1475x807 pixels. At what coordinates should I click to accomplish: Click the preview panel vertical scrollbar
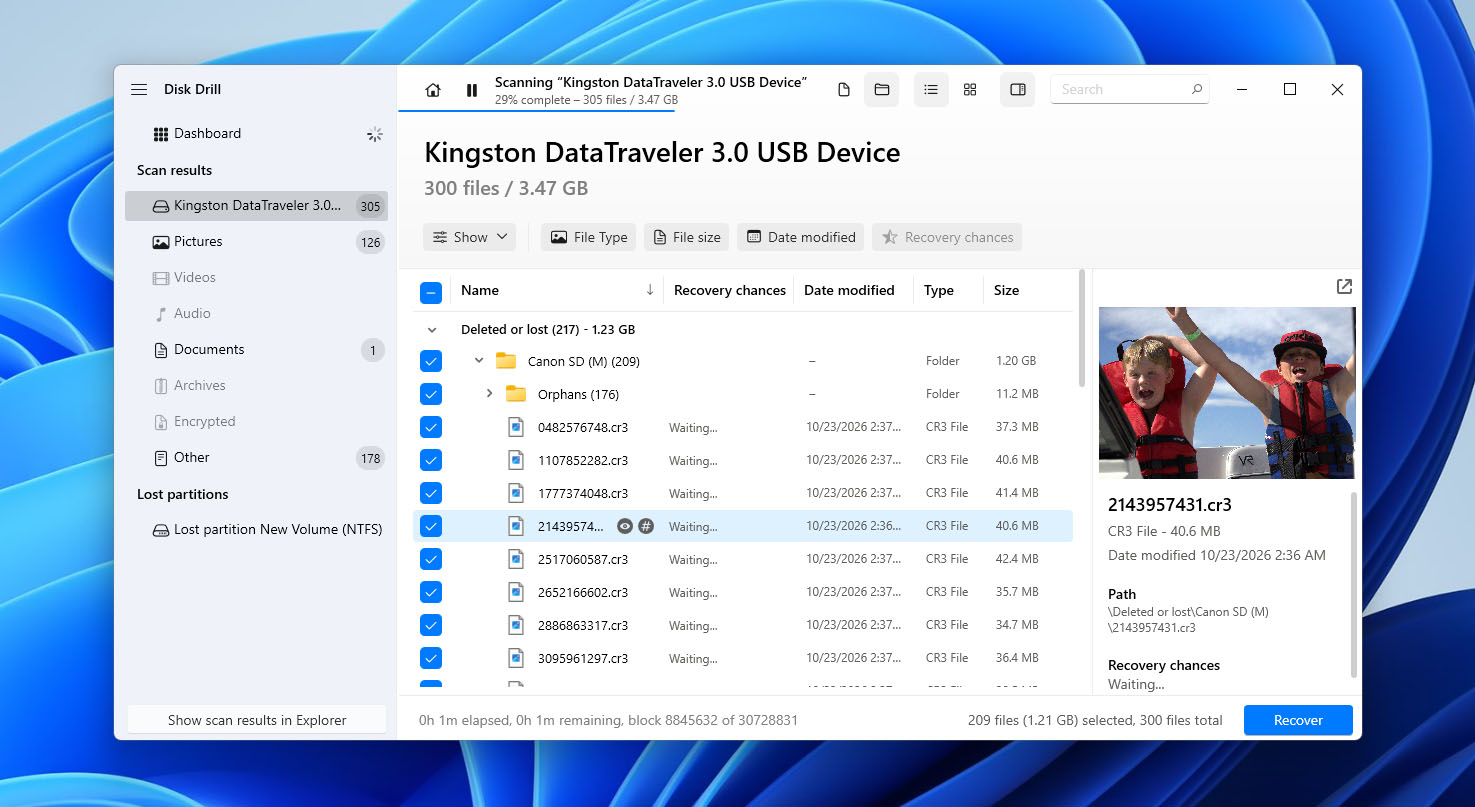coord(1354,585)
